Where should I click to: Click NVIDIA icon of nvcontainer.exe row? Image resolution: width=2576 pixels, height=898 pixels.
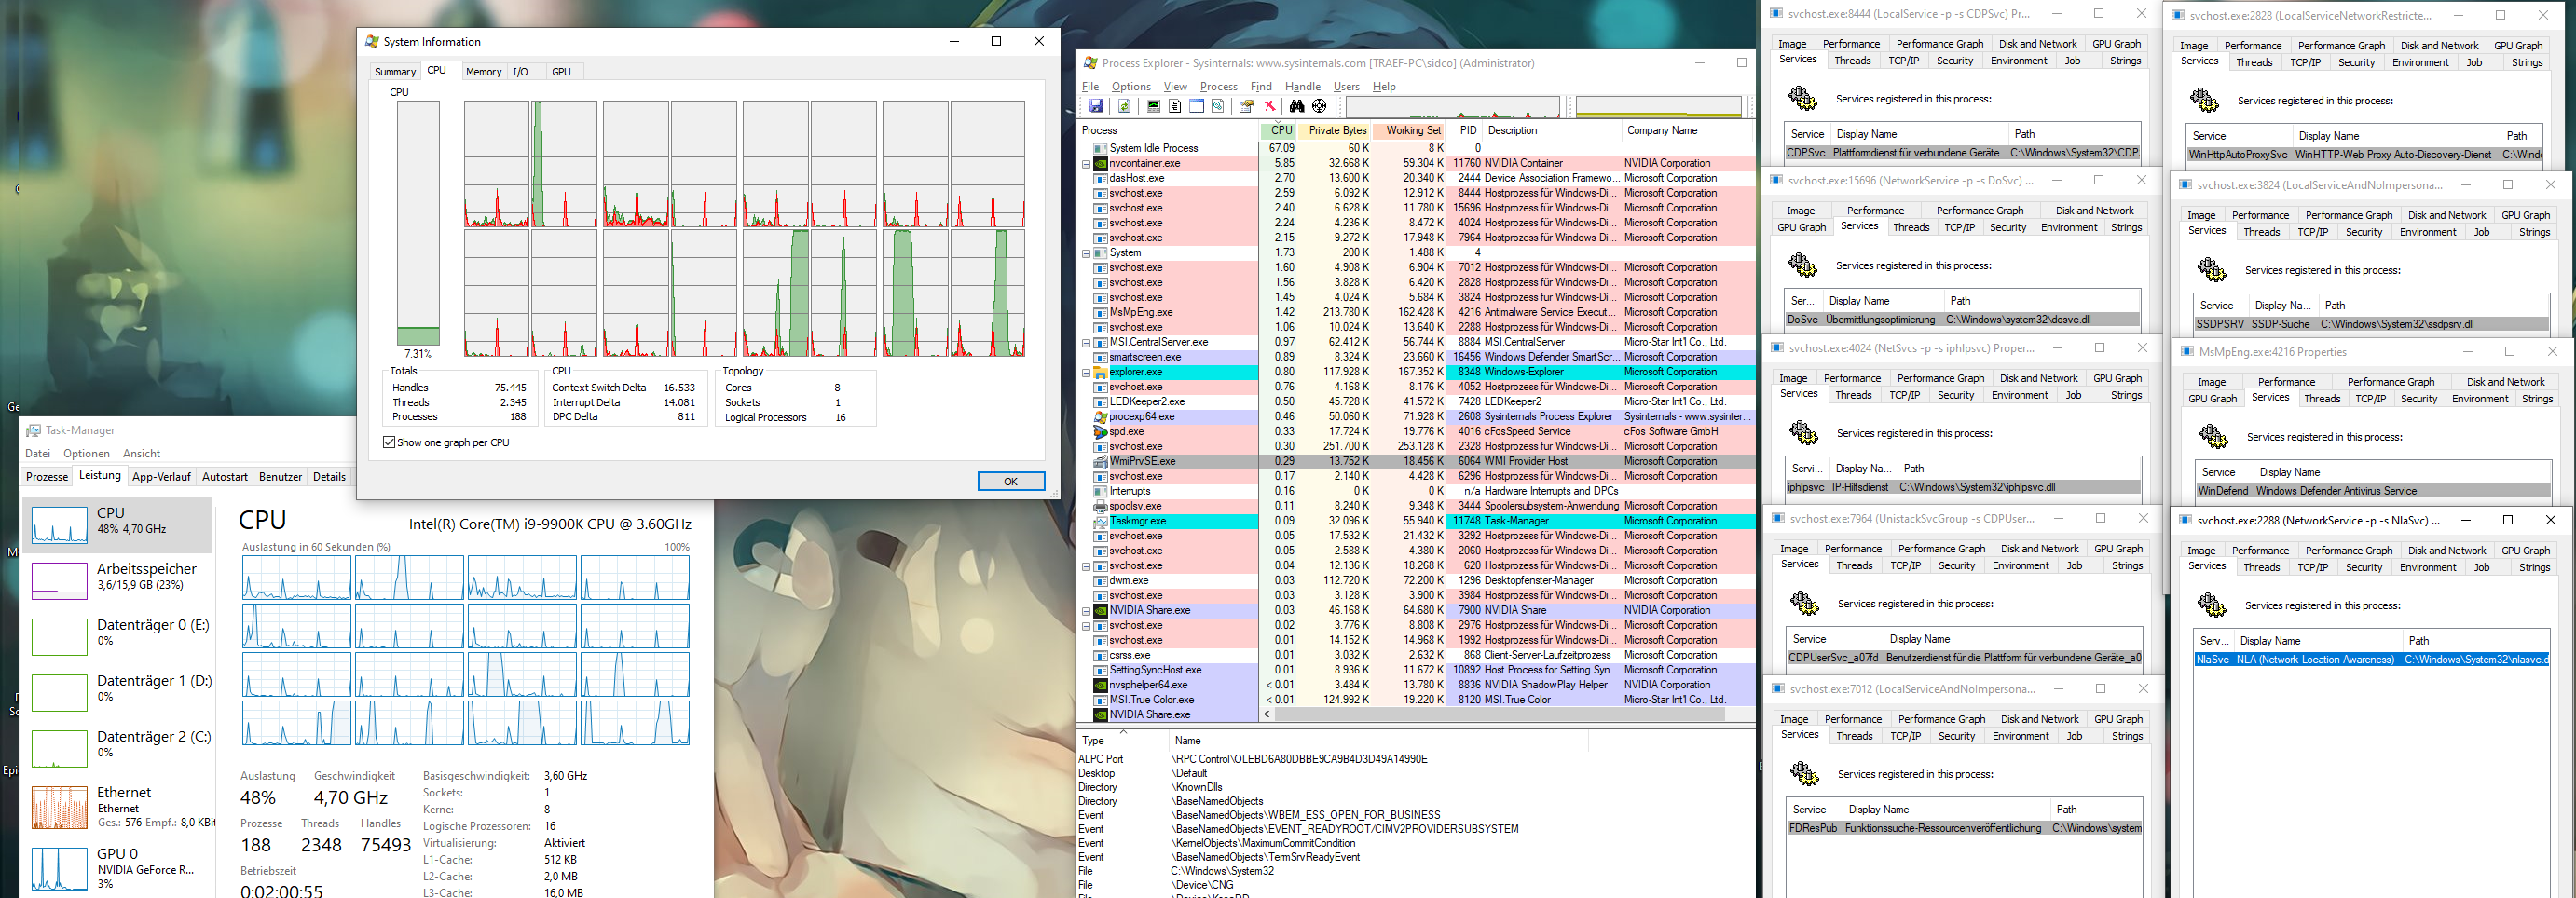pos(1100,163)
